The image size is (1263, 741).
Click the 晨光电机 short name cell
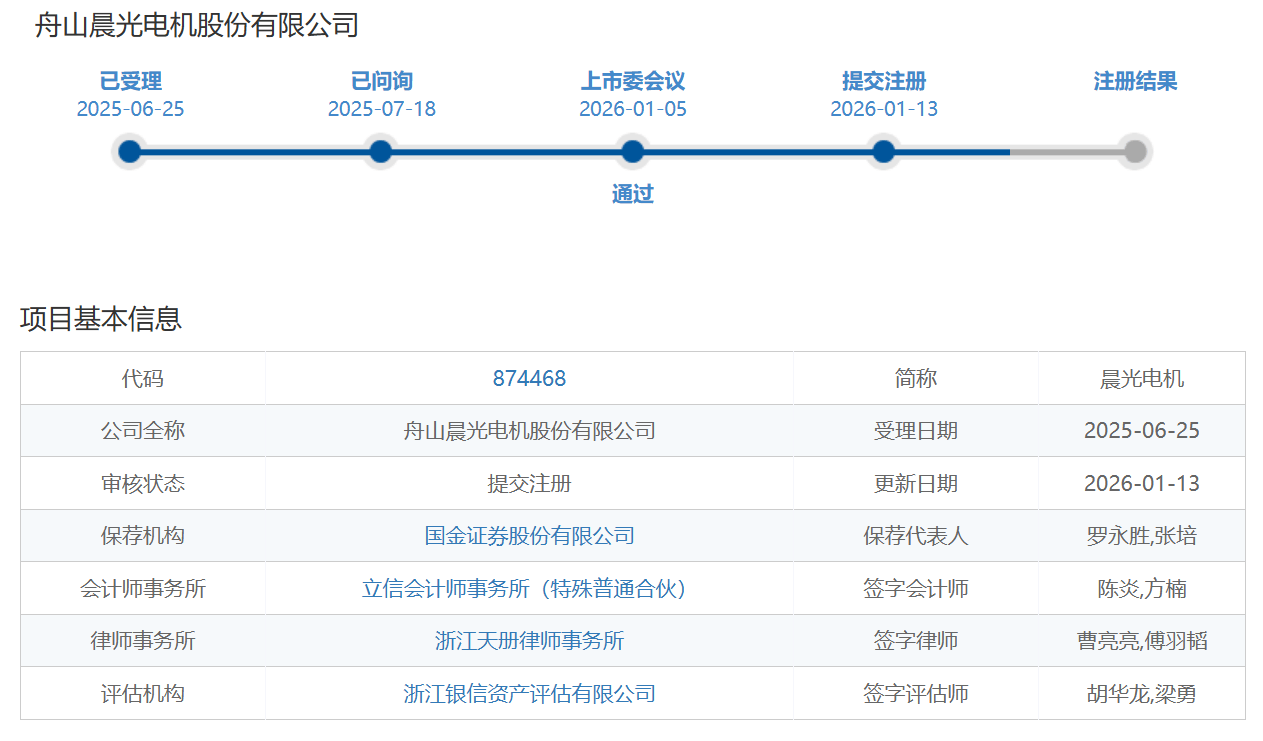1142,379
